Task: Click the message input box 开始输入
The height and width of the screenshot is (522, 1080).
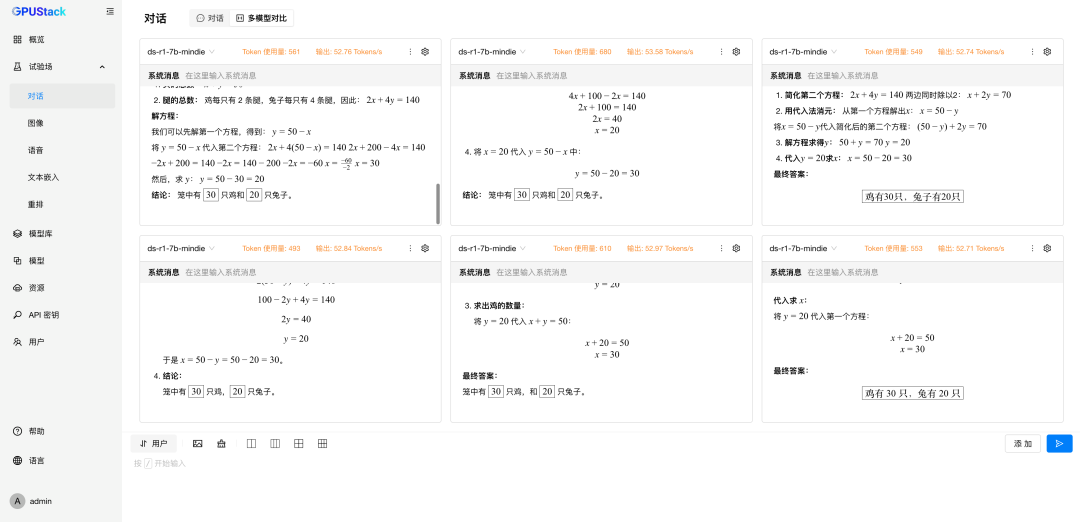Action: 603,463
